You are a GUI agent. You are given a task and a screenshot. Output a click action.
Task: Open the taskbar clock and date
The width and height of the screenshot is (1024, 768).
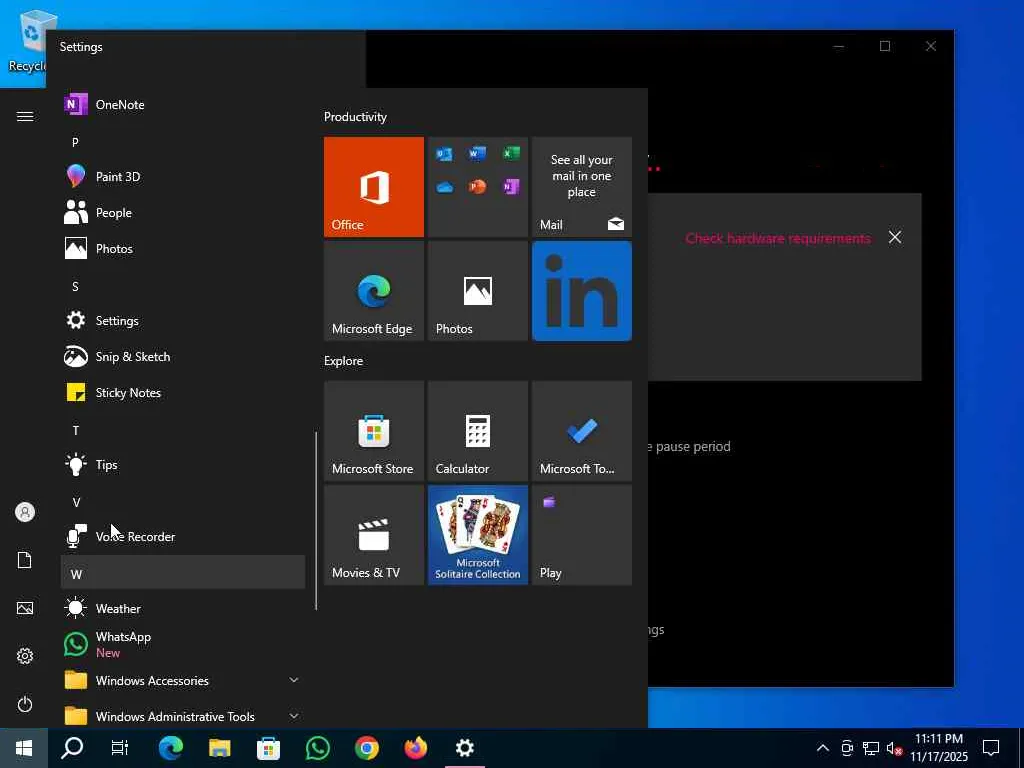pyautogui.click(x=939, y=748)
